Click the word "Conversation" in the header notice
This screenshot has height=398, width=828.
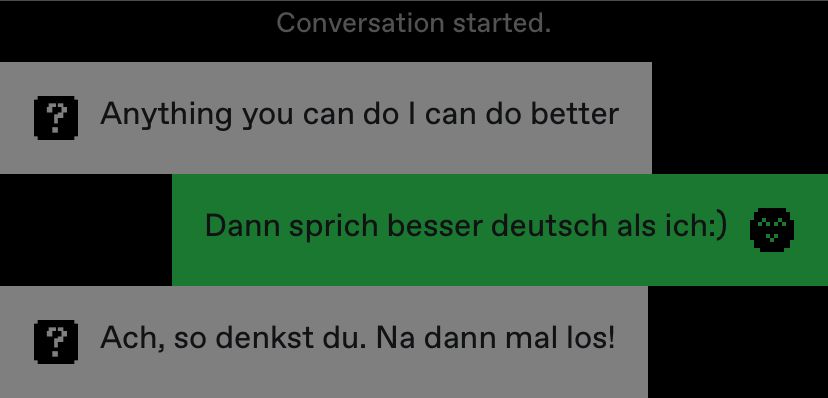[x=361, y=23]
